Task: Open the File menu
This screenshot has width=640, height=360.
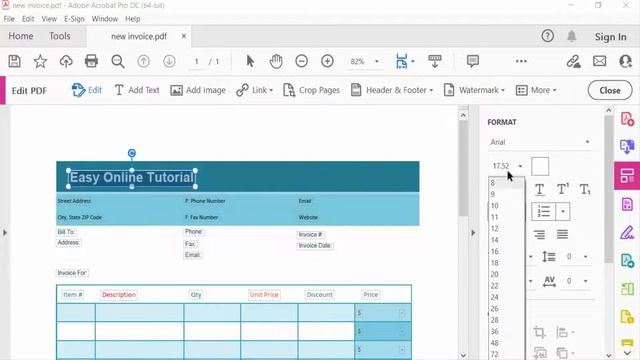Action: [x=9, y=19]
